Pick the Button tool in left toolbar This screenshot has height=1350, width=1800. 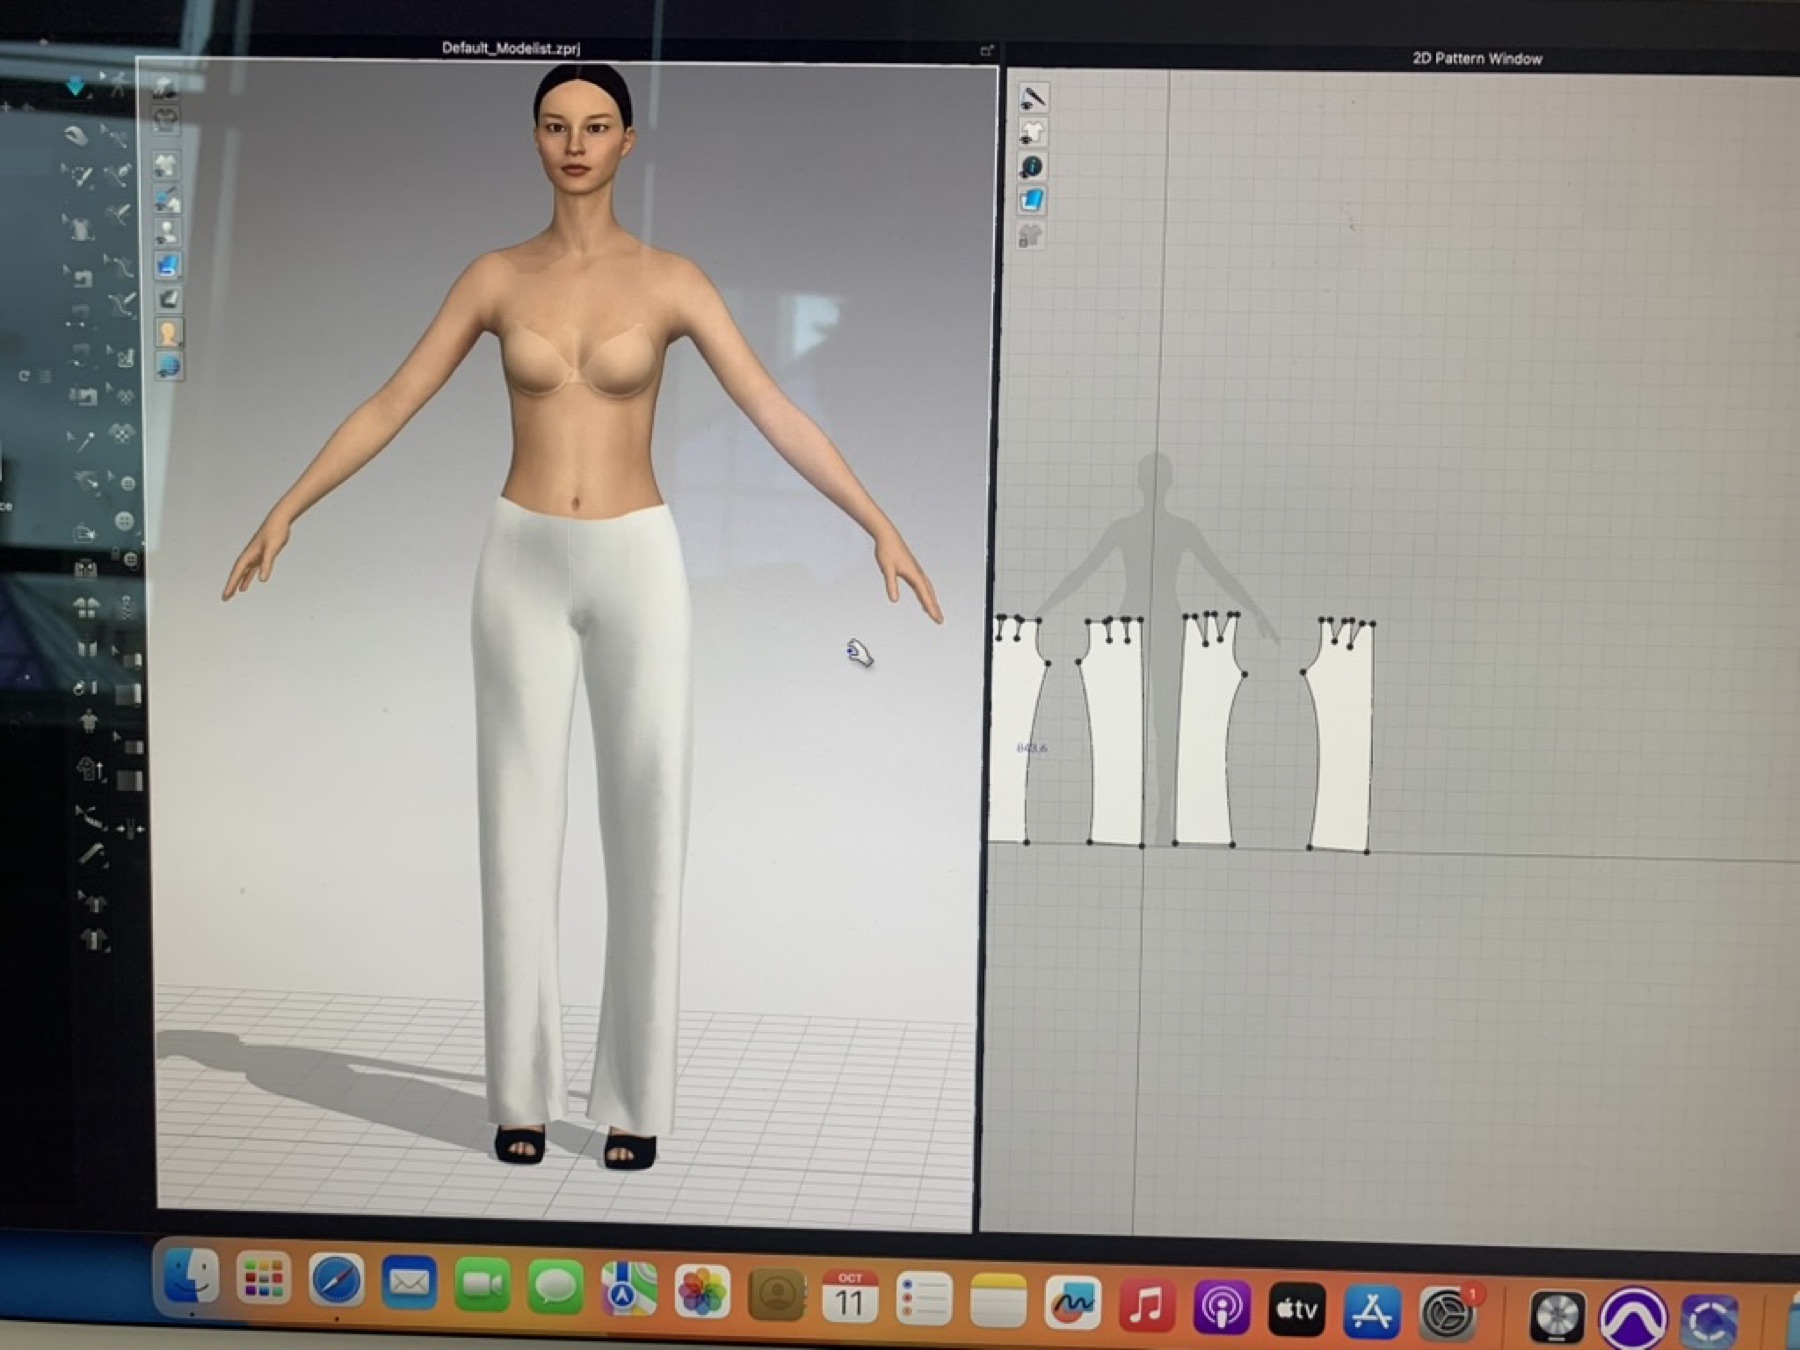coord(124,521)
